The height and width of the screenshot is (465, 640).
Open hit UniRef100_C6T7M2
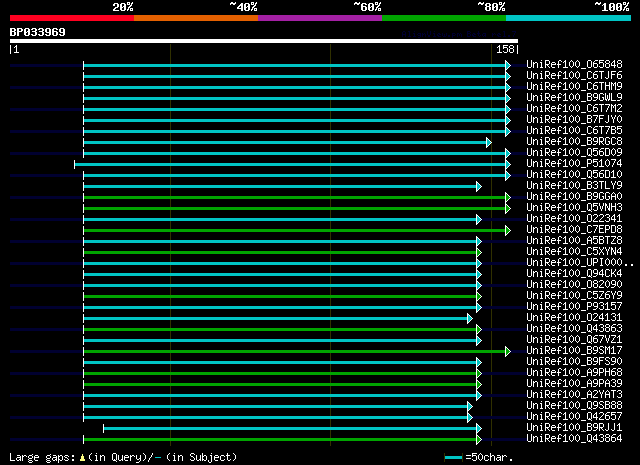click(x=574, y=109)
